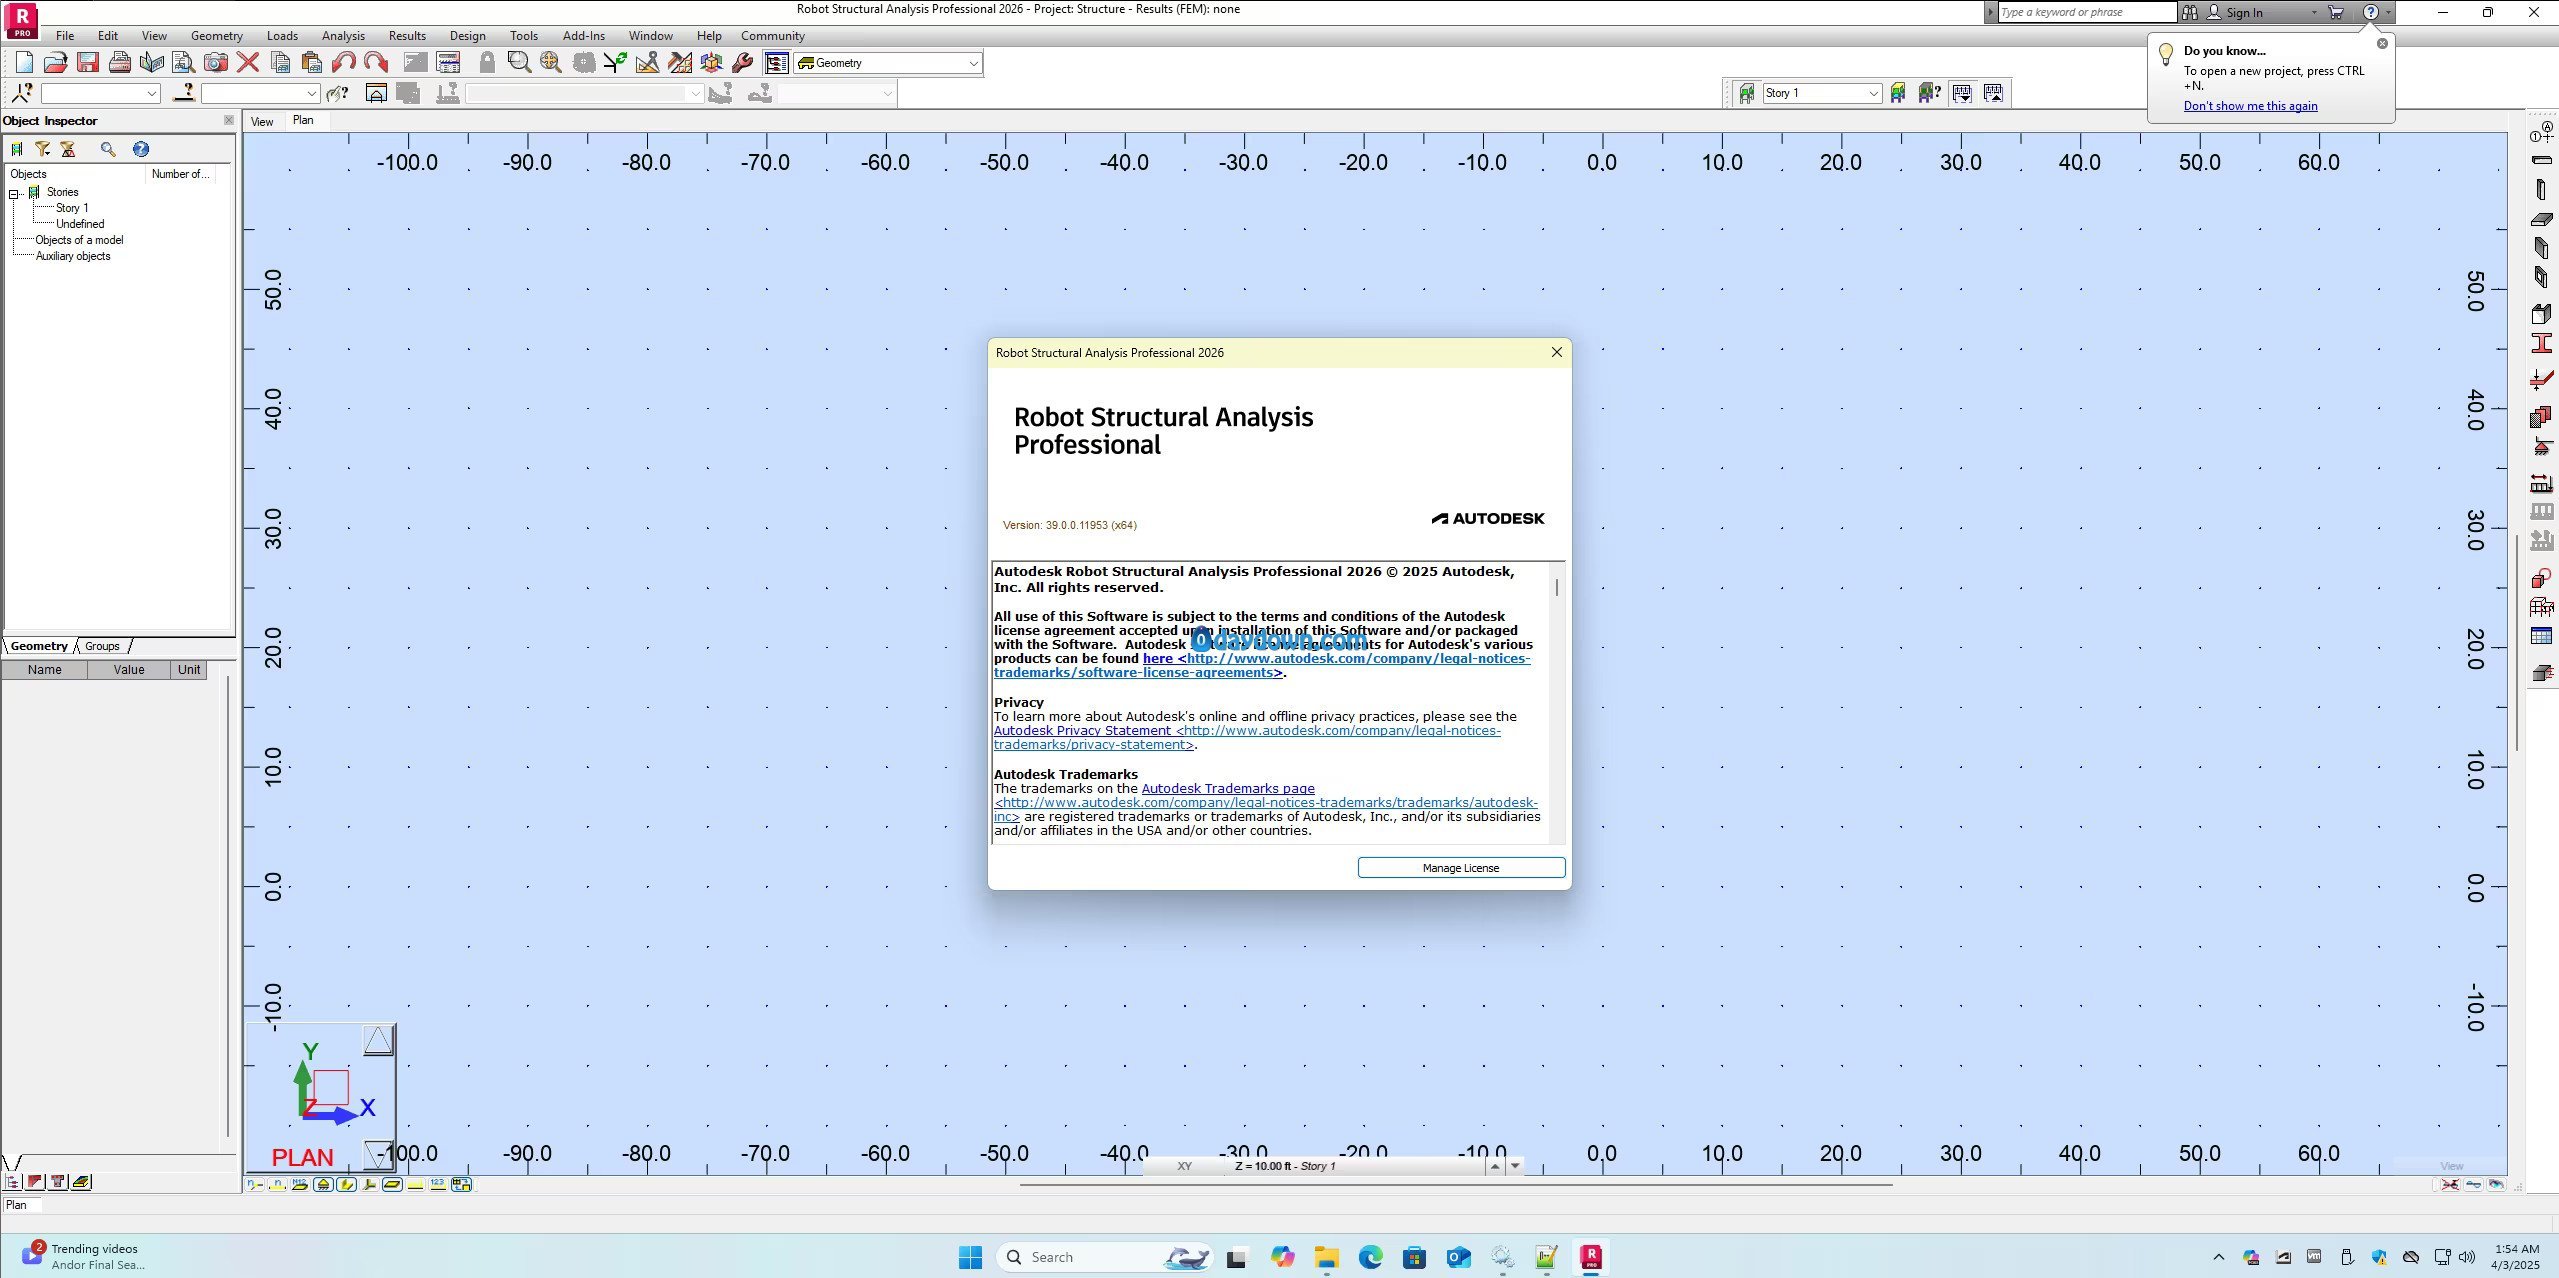Collapse the Stories tree node
The width and height of the screenshot is (2559, 1278).
click(x=14, y=193)
